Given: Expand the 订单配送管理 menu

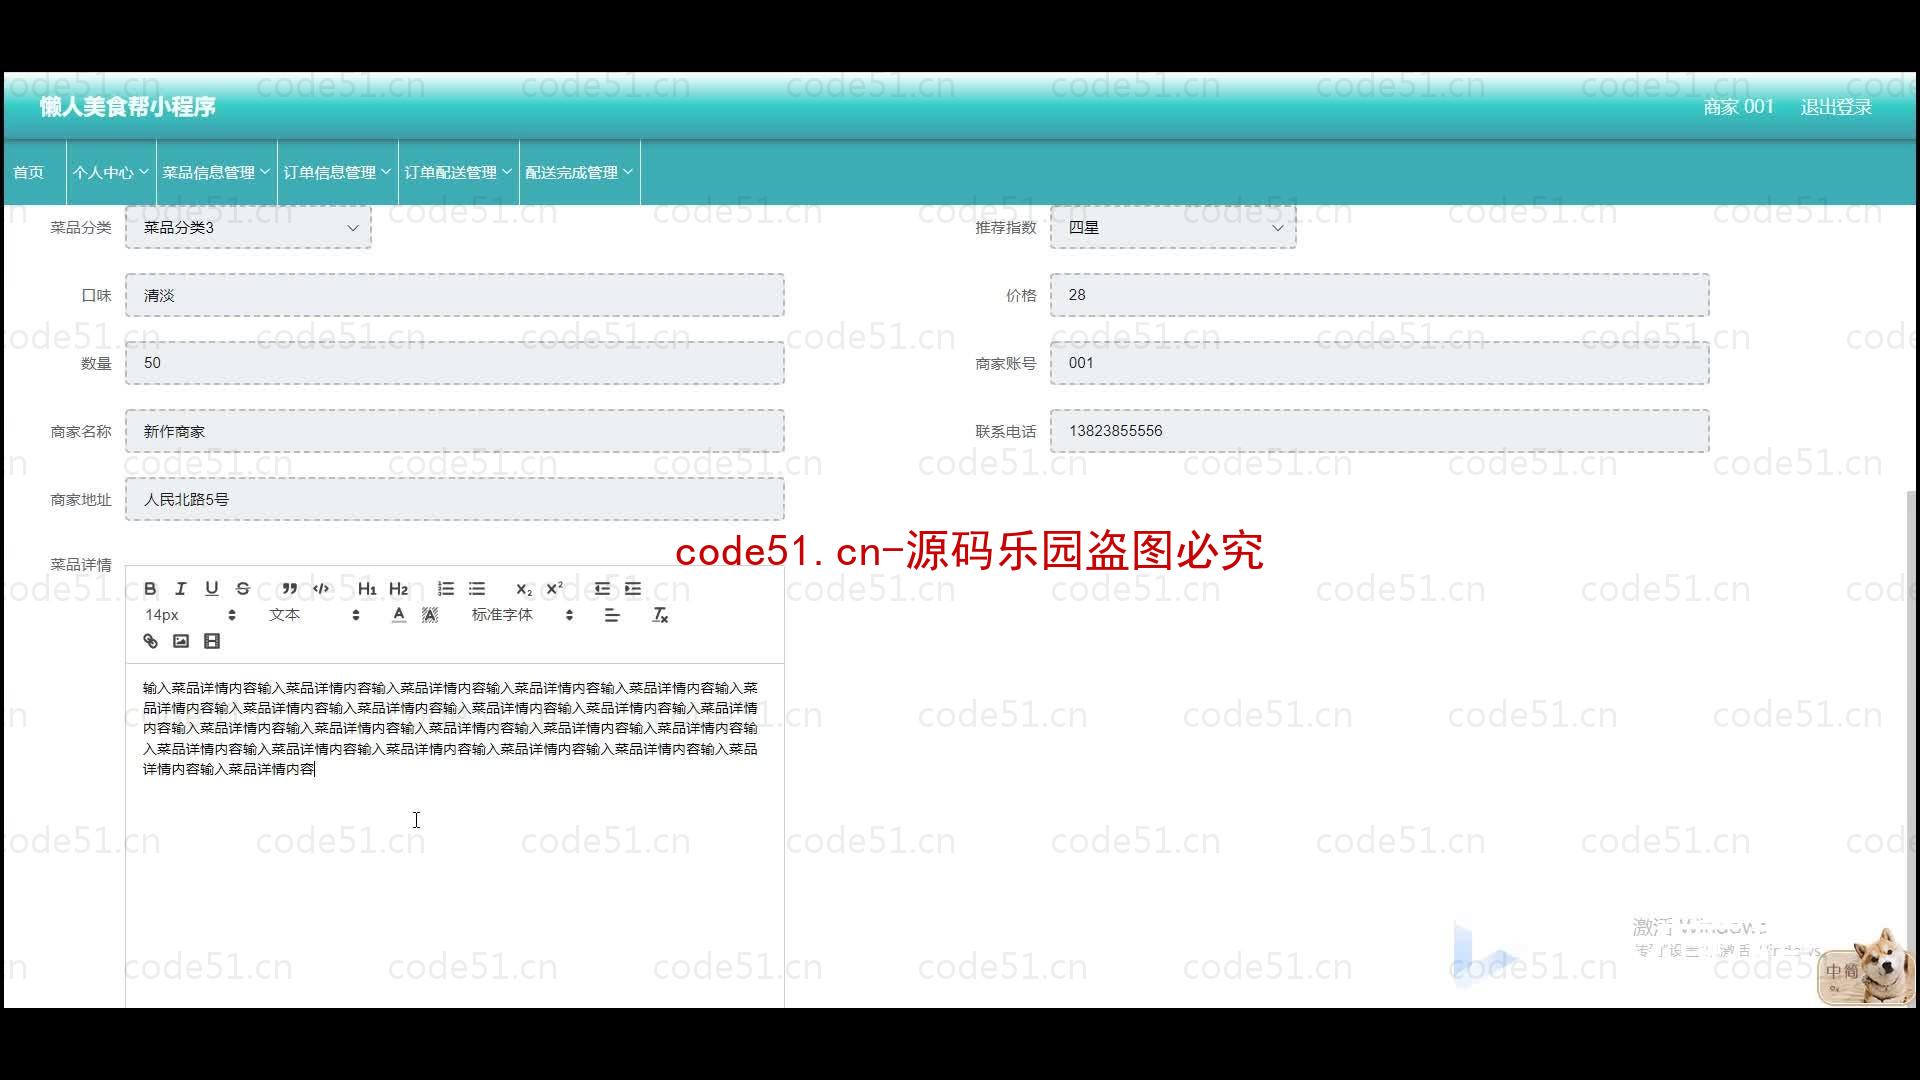Looking at the screenshot, I should tap(458, 172).
